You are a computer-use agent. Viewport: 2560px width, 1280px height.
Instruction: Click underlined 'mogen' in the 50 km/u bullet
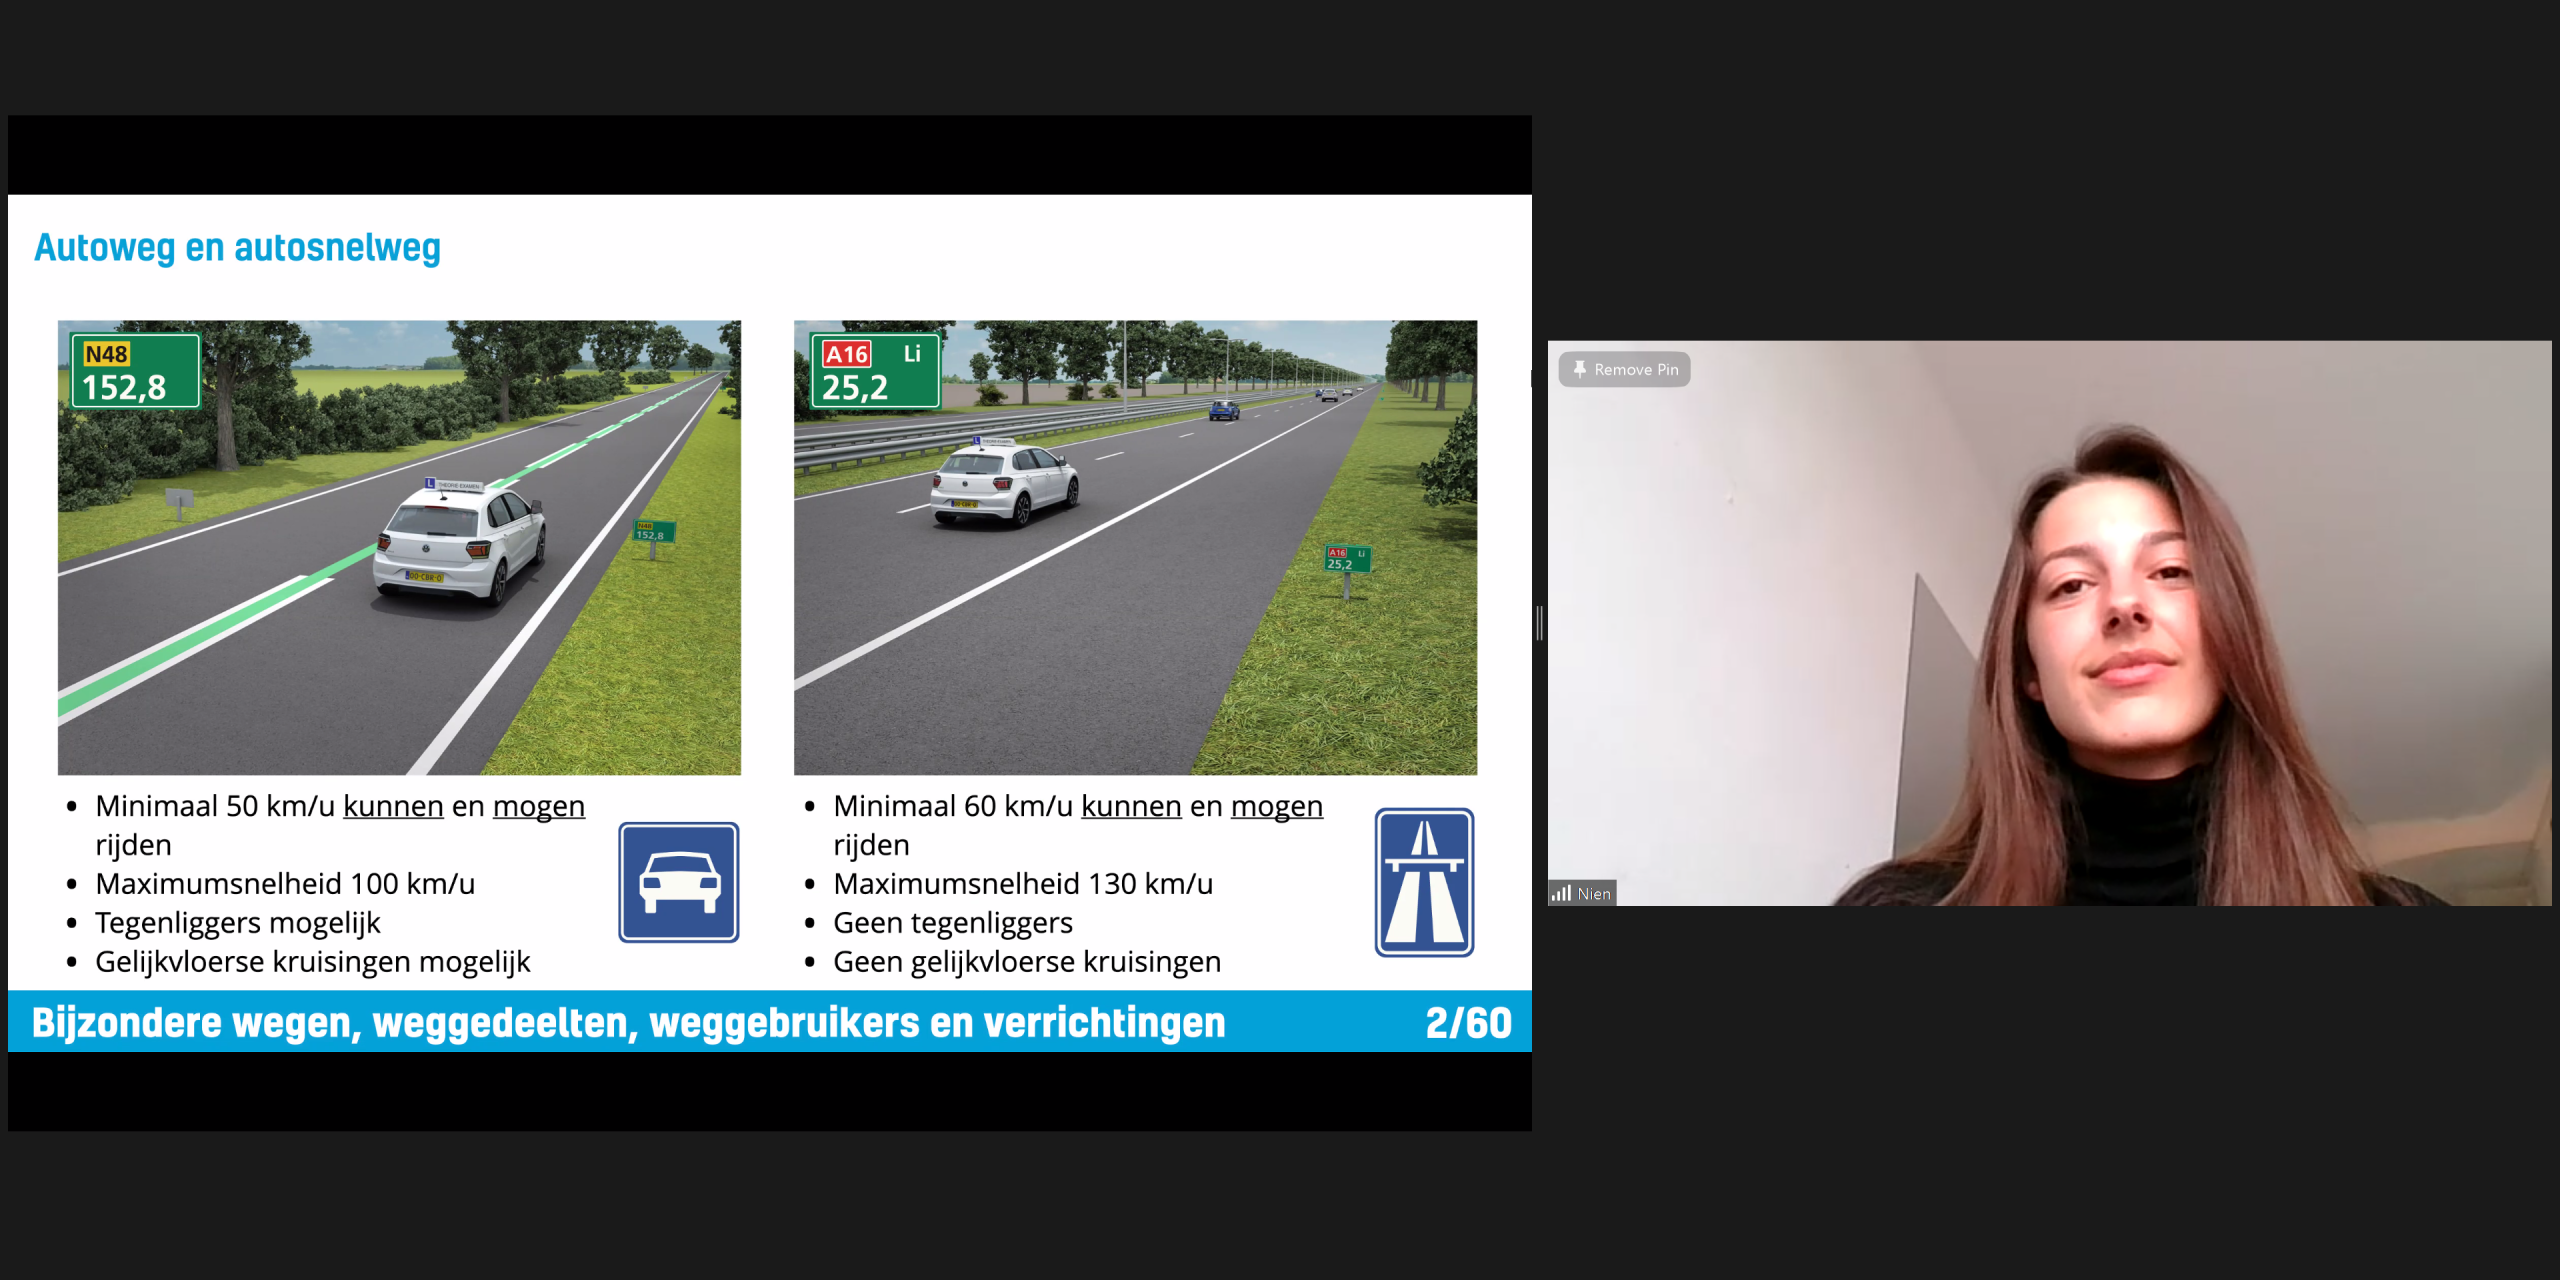pyautogui.click(x=538, y=806)
